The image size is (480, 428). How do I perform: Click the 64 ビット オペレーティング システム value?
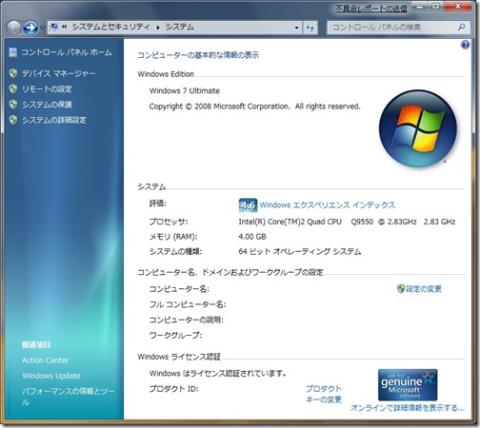point(300,251)
